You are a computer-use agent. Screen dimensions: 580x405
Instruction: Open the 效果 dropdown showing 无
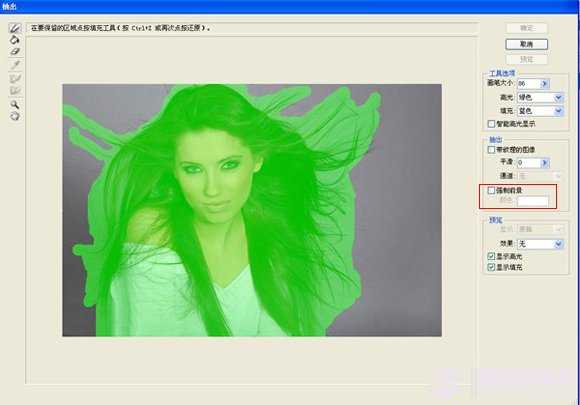click(540, 244)
